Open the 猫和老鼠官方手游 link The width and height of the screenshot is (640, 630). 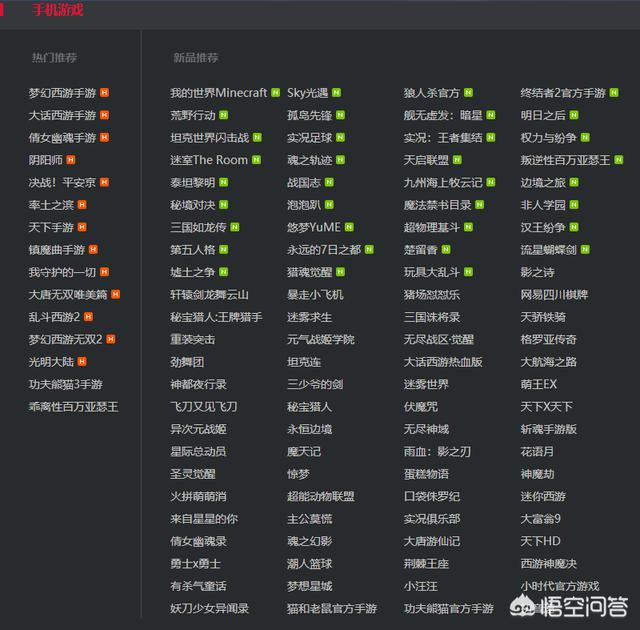click(332, 608)
